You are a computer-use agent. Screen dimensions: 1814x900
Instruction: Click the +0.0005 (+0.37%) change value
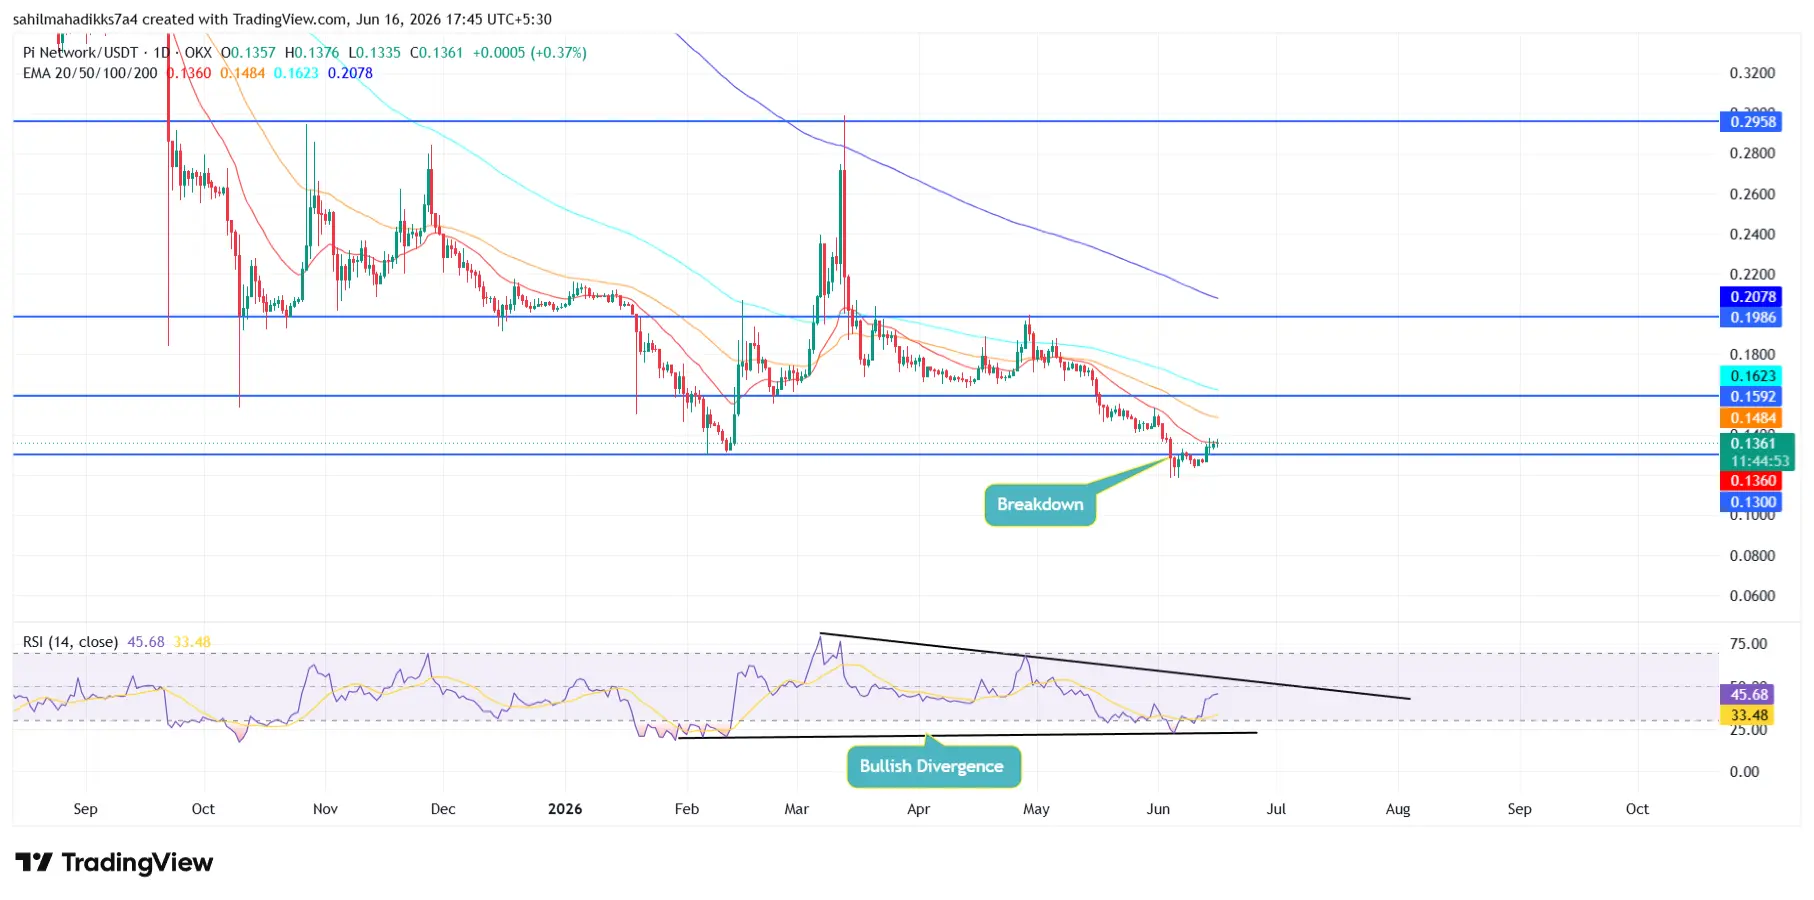point(530,53)
